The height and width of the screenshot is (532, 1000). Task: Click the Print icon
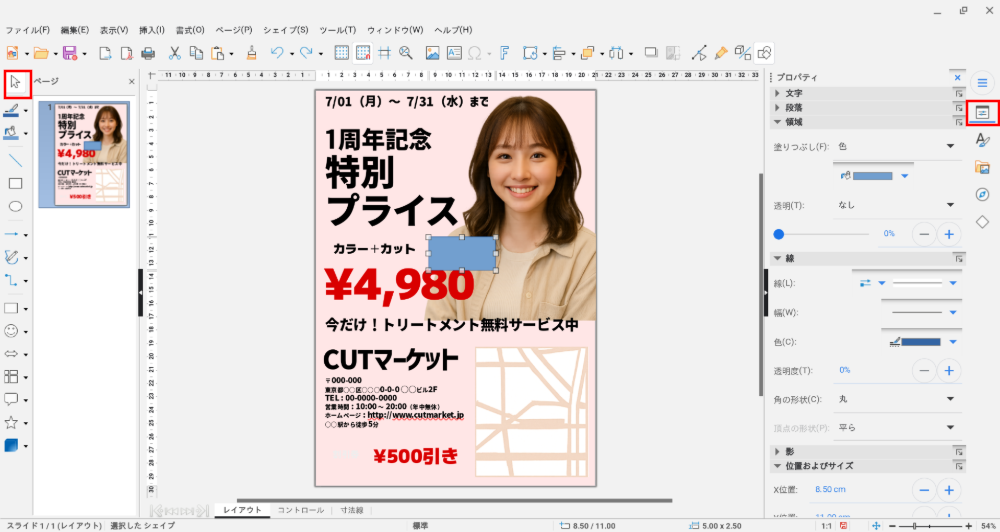pos(148,53)
